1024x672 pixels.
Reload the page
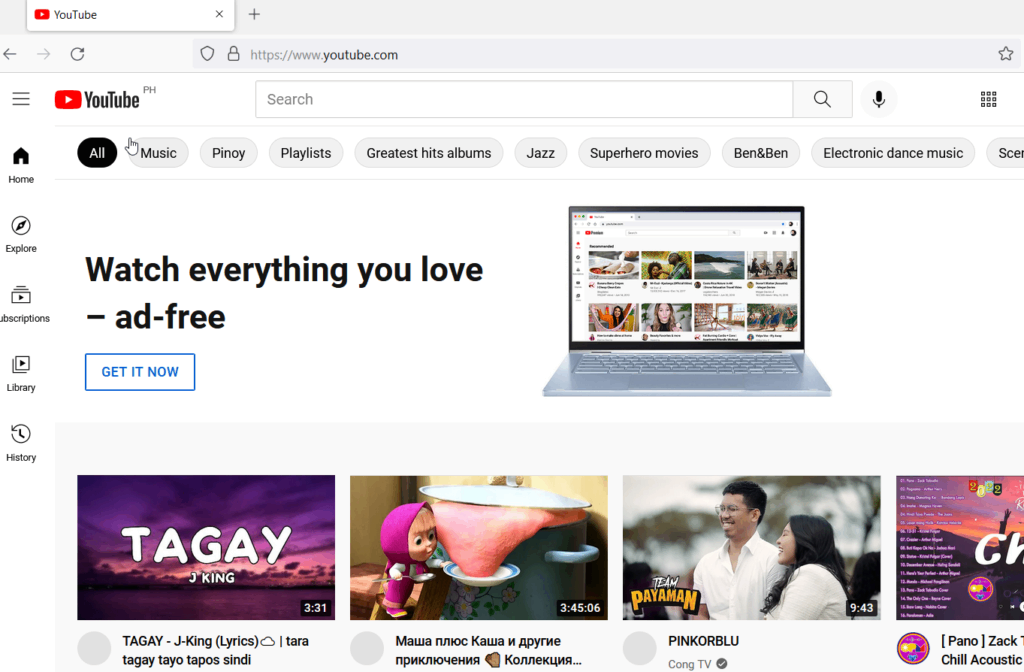tap(78, 54)
